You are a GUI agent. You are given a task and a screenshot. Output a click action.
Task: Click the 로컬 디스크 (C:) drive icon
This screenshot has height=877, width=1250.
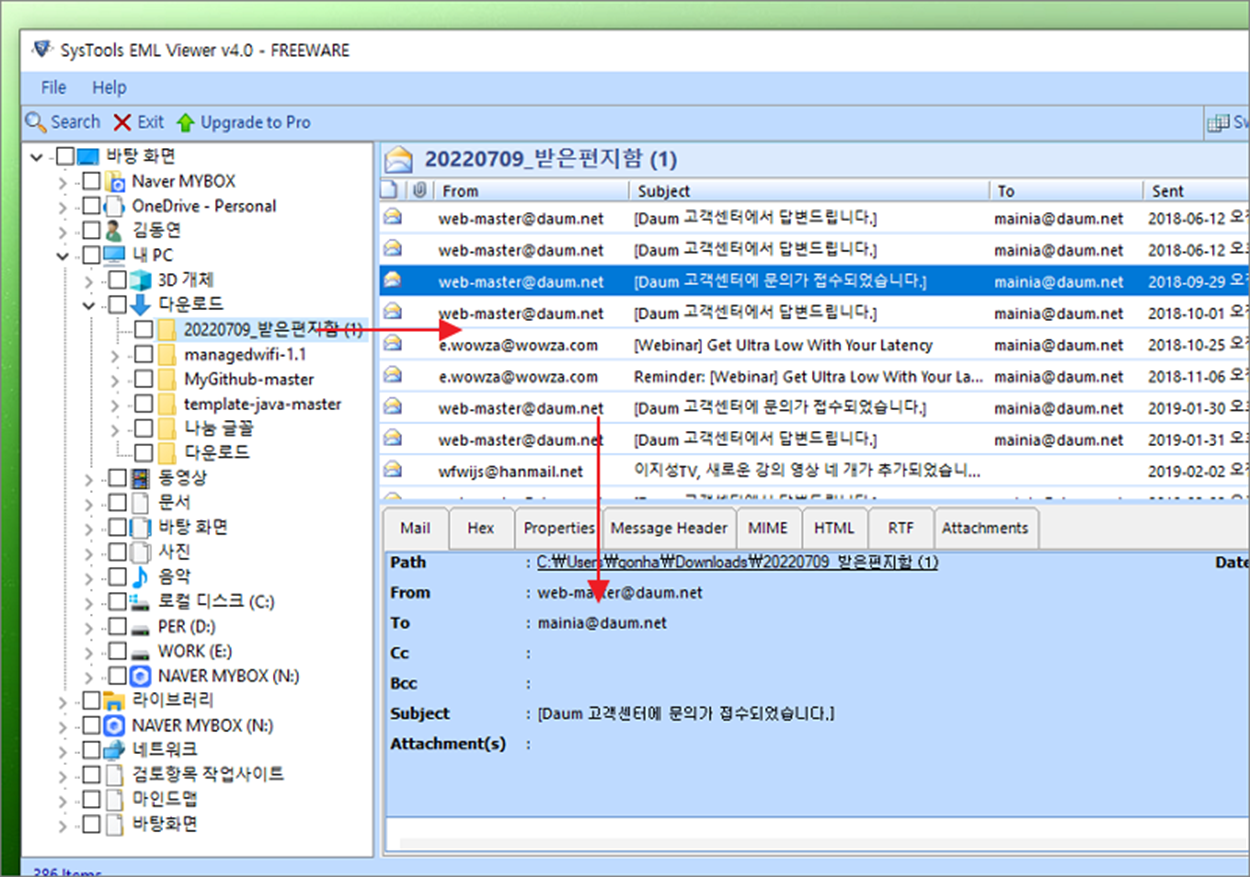(x=141, y=601)
